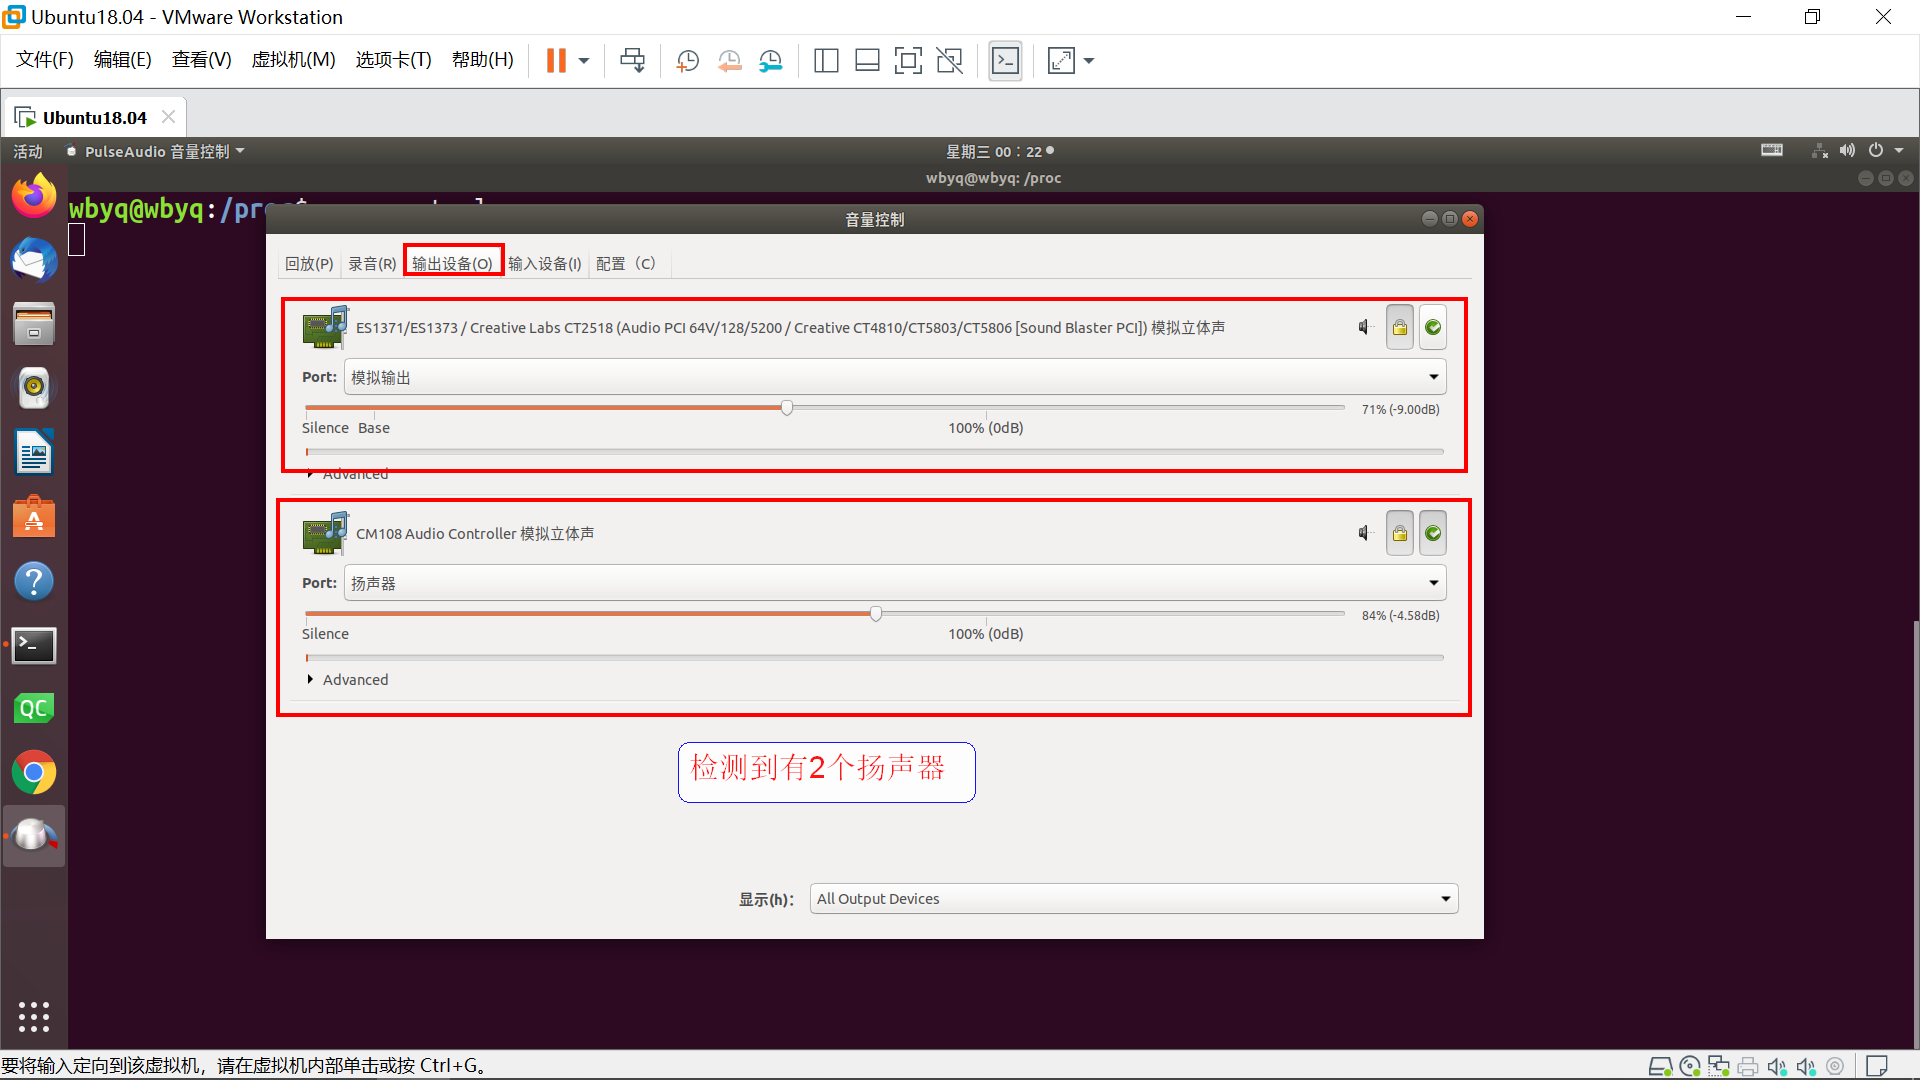Screen dimensions: 1920x1080
Task: Suspend the virtual machine with the pause icon
Action: click(x=556, y=60)
